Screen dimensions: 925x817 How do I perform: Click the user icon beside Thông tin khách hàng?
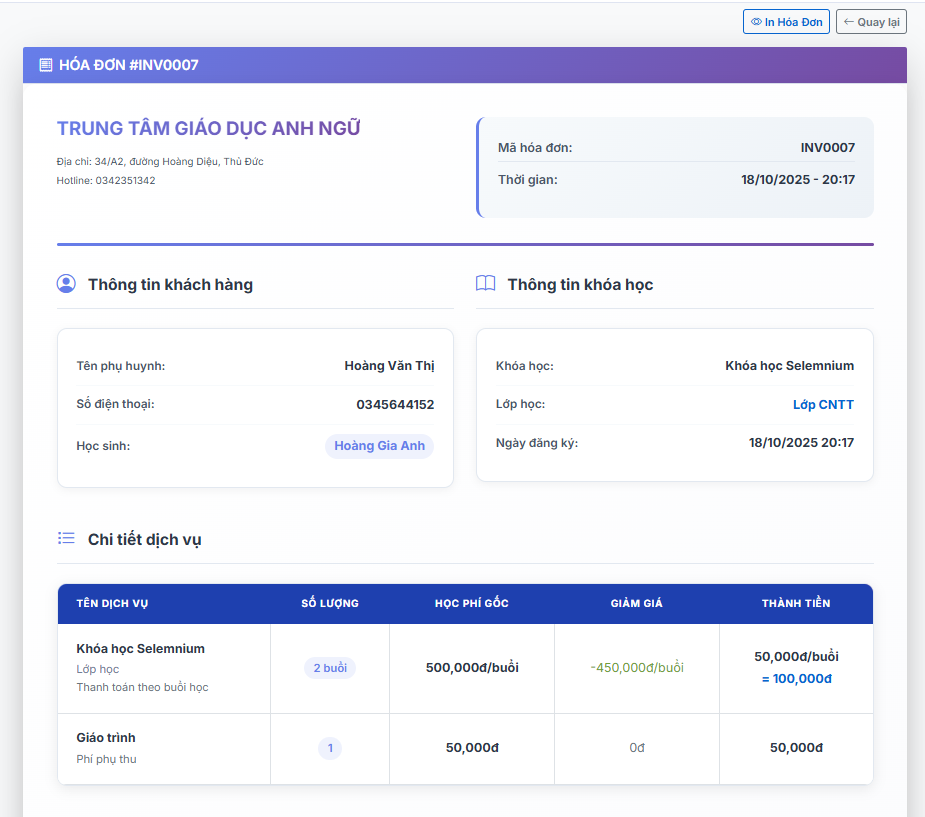pyautogui.click(x=66, y=284)
